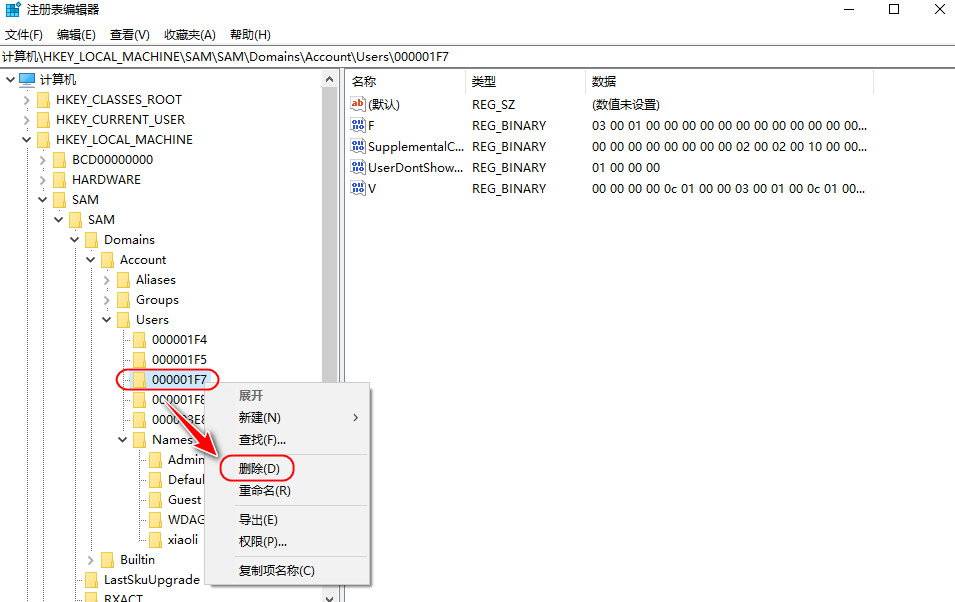Collapse the Users key branch
Viewport: 955px width, 602px height.
(106, 319)
